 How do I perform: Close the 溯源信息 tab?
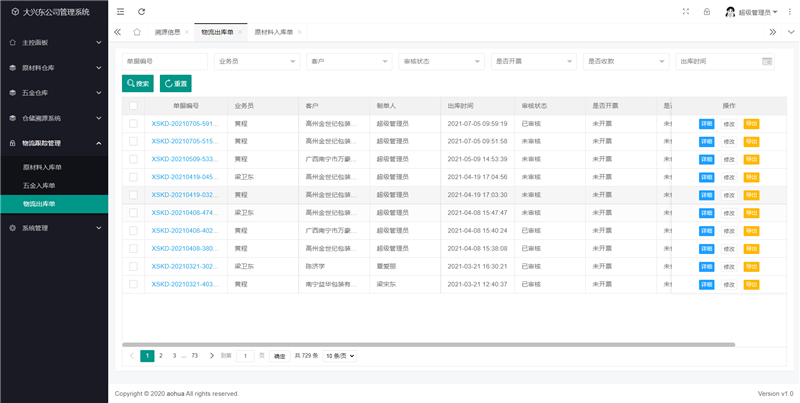(x=187, y=32)
